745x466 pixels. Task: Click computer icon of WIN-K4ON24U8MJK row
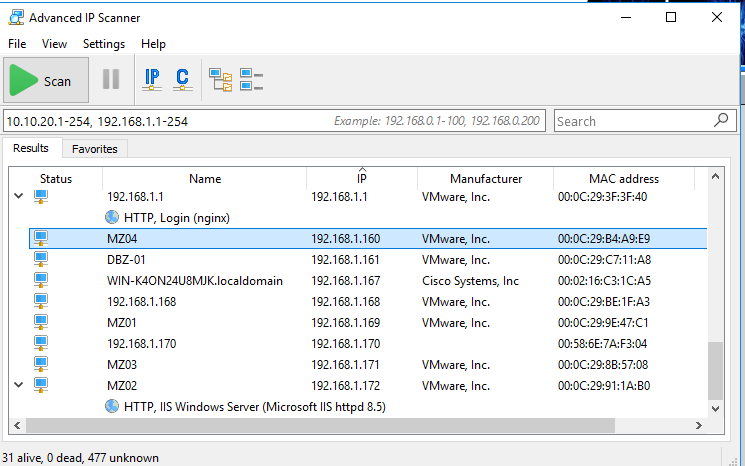click(x=41, y=280)
